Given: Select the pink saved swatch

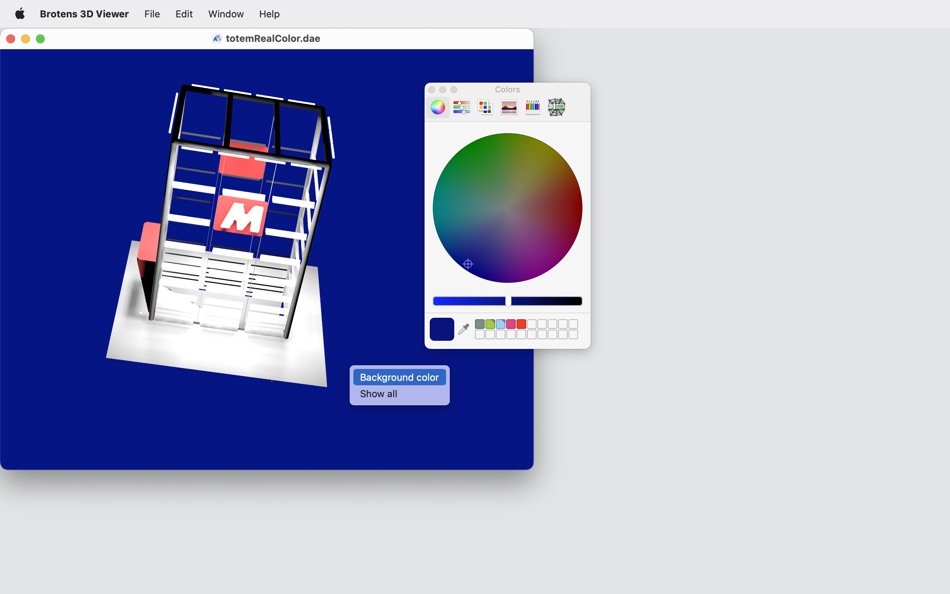Looking at the screenshot, I should point(511,324).
